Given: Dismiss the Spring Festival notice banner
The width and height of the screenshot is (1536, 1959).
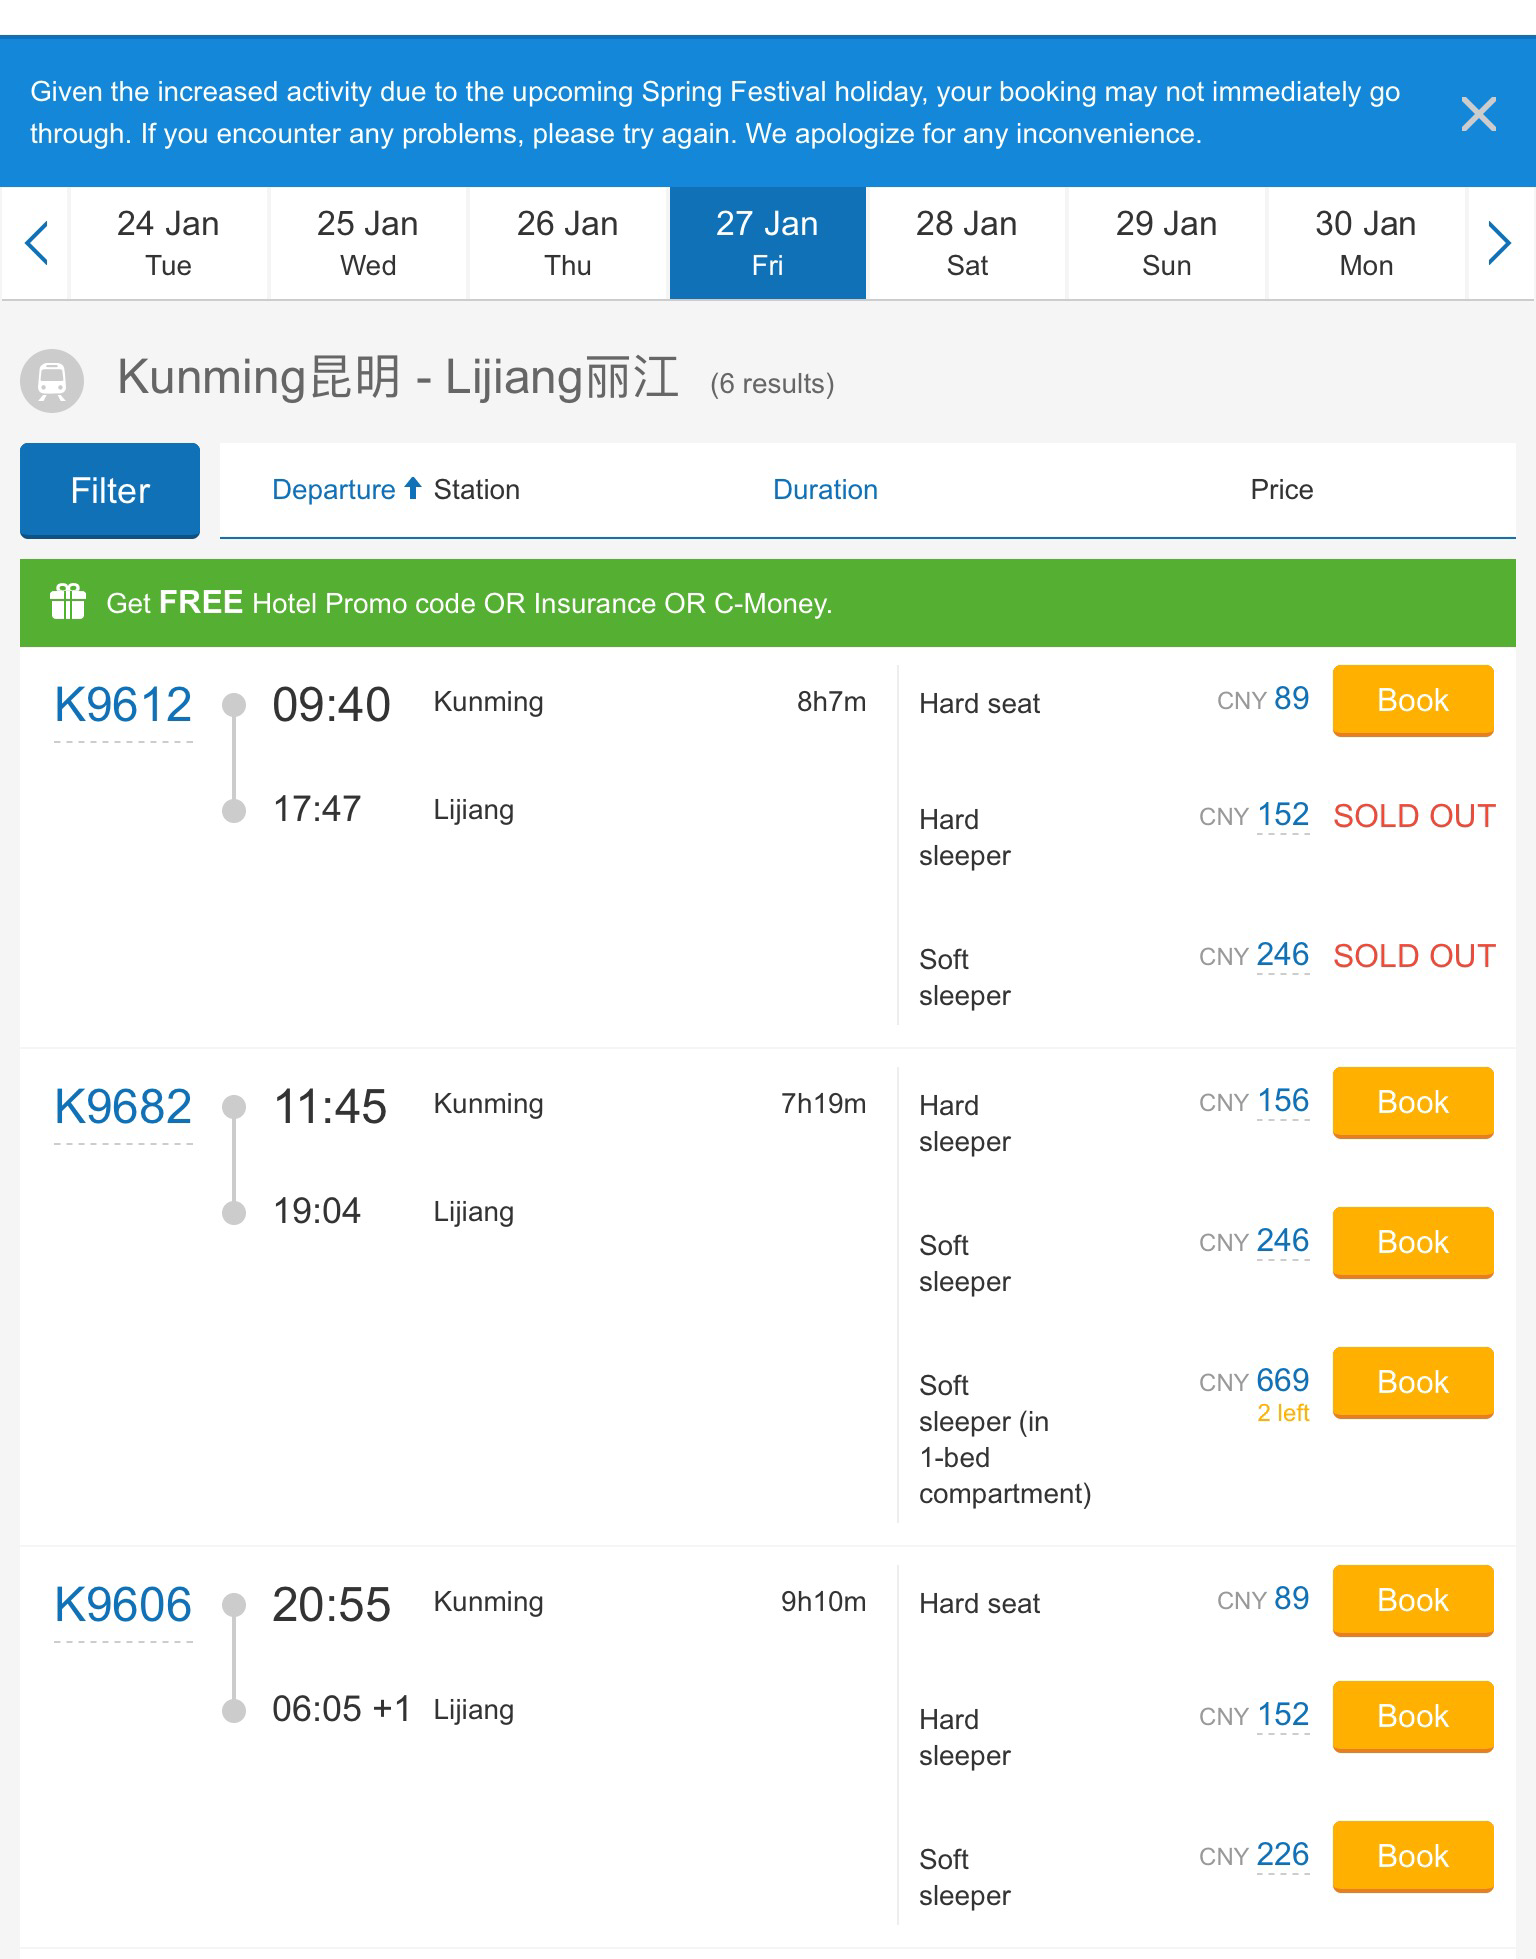Looking at the screenshot, I should (1478, 114).
